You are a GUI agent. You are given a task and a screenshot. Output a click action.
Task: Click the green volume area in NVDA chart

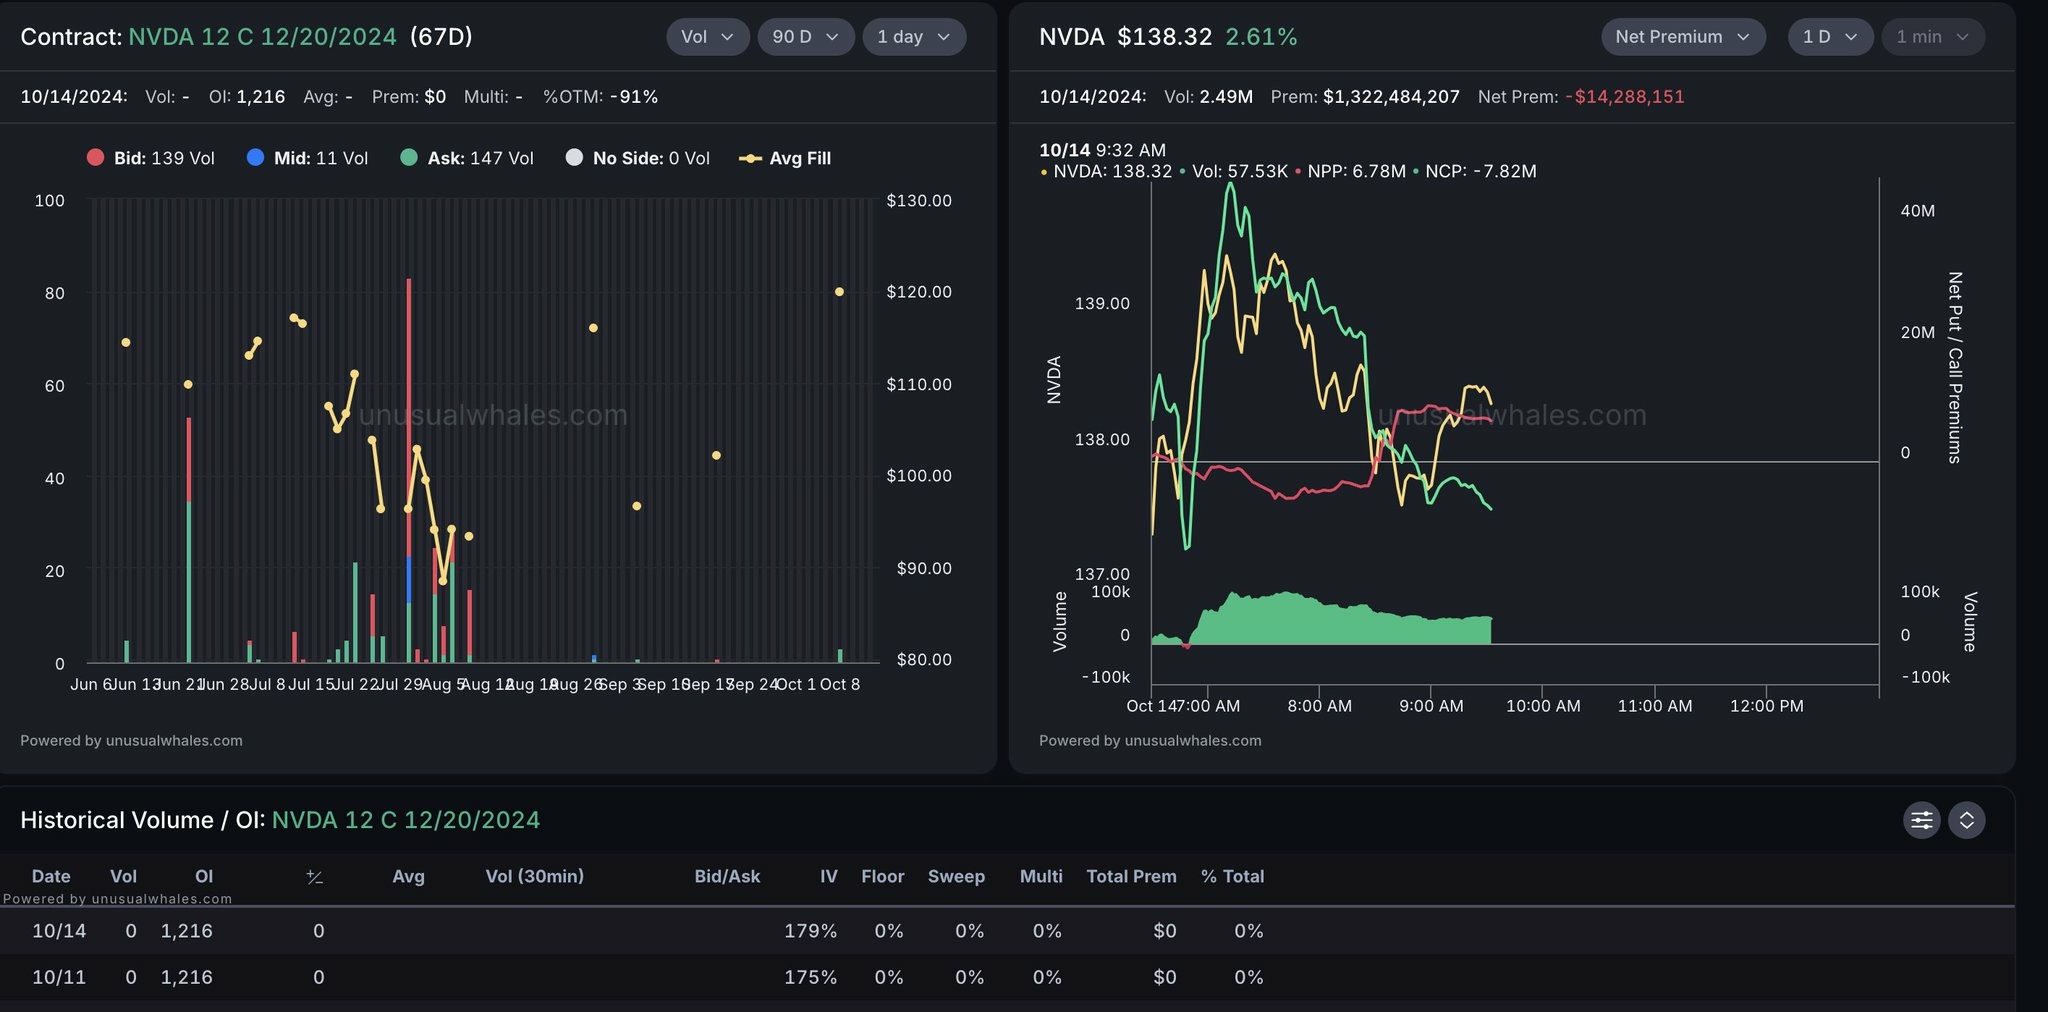click(1340, 622)
